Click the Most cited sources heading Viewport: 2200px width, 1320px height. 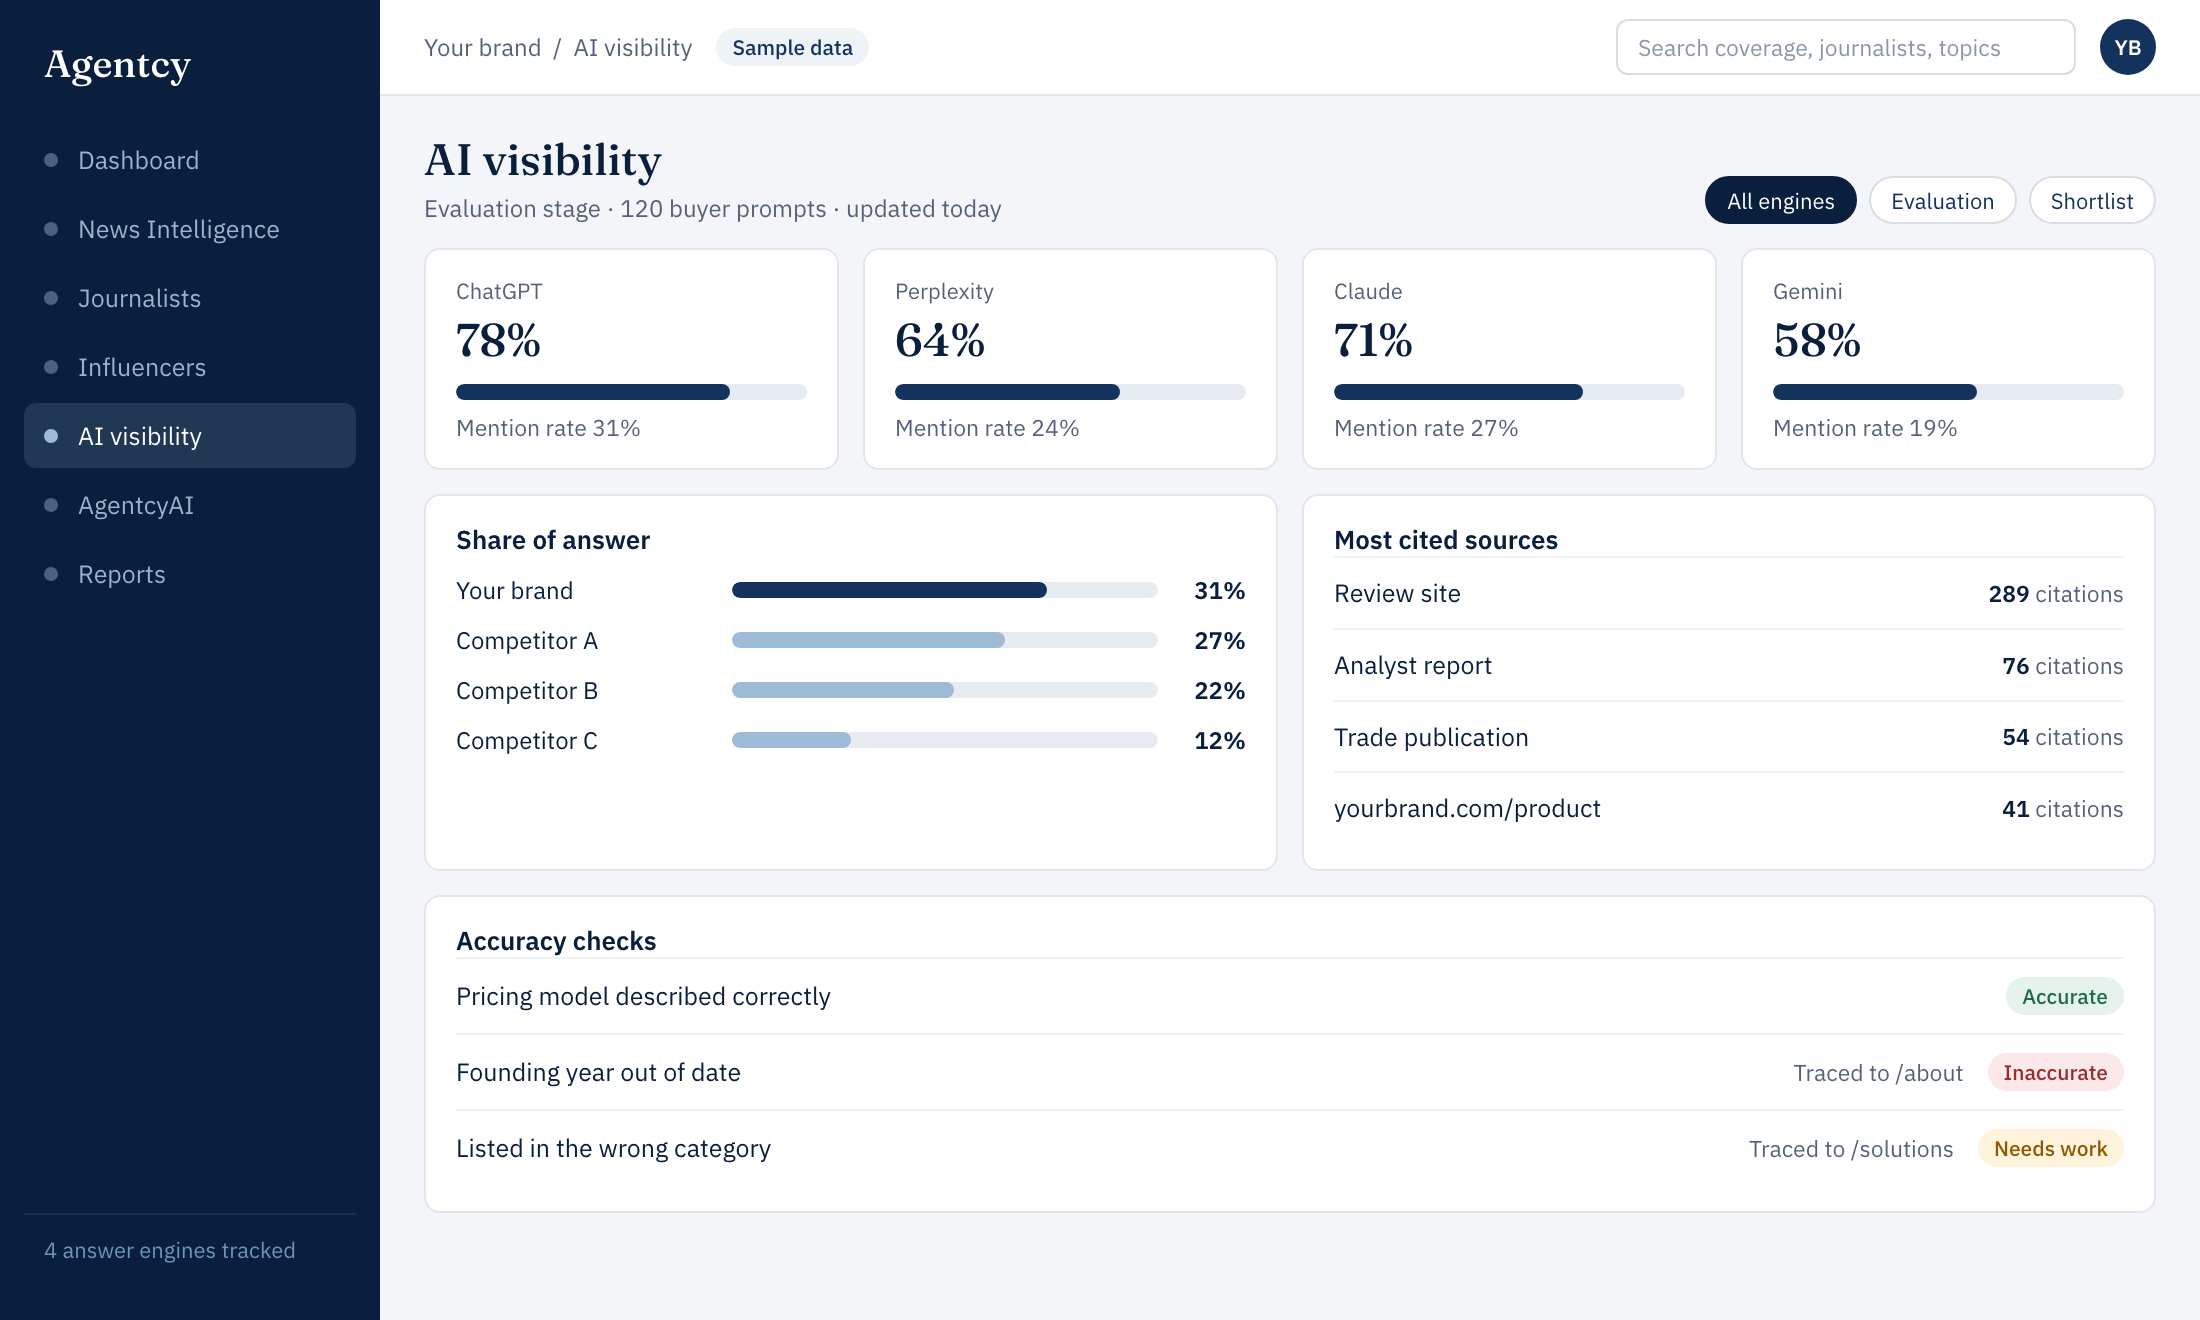1446,540
